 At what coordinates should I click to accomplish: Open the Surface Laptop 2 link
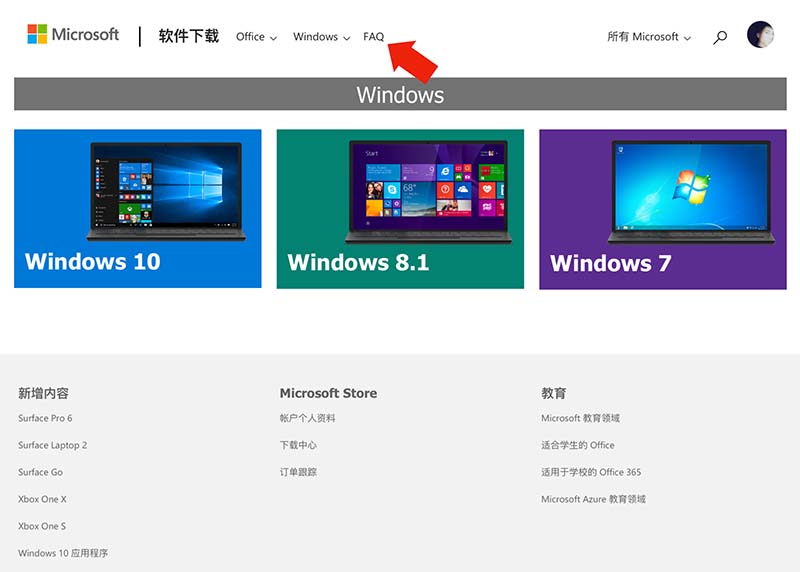52,445
